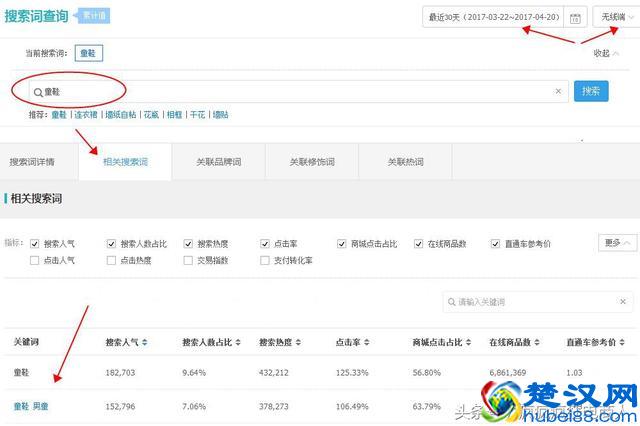Image resolution: width=640 pixels, height=426 pixels.
Task: Choose recommended term 连衣裙
Action: pos(86,115)
